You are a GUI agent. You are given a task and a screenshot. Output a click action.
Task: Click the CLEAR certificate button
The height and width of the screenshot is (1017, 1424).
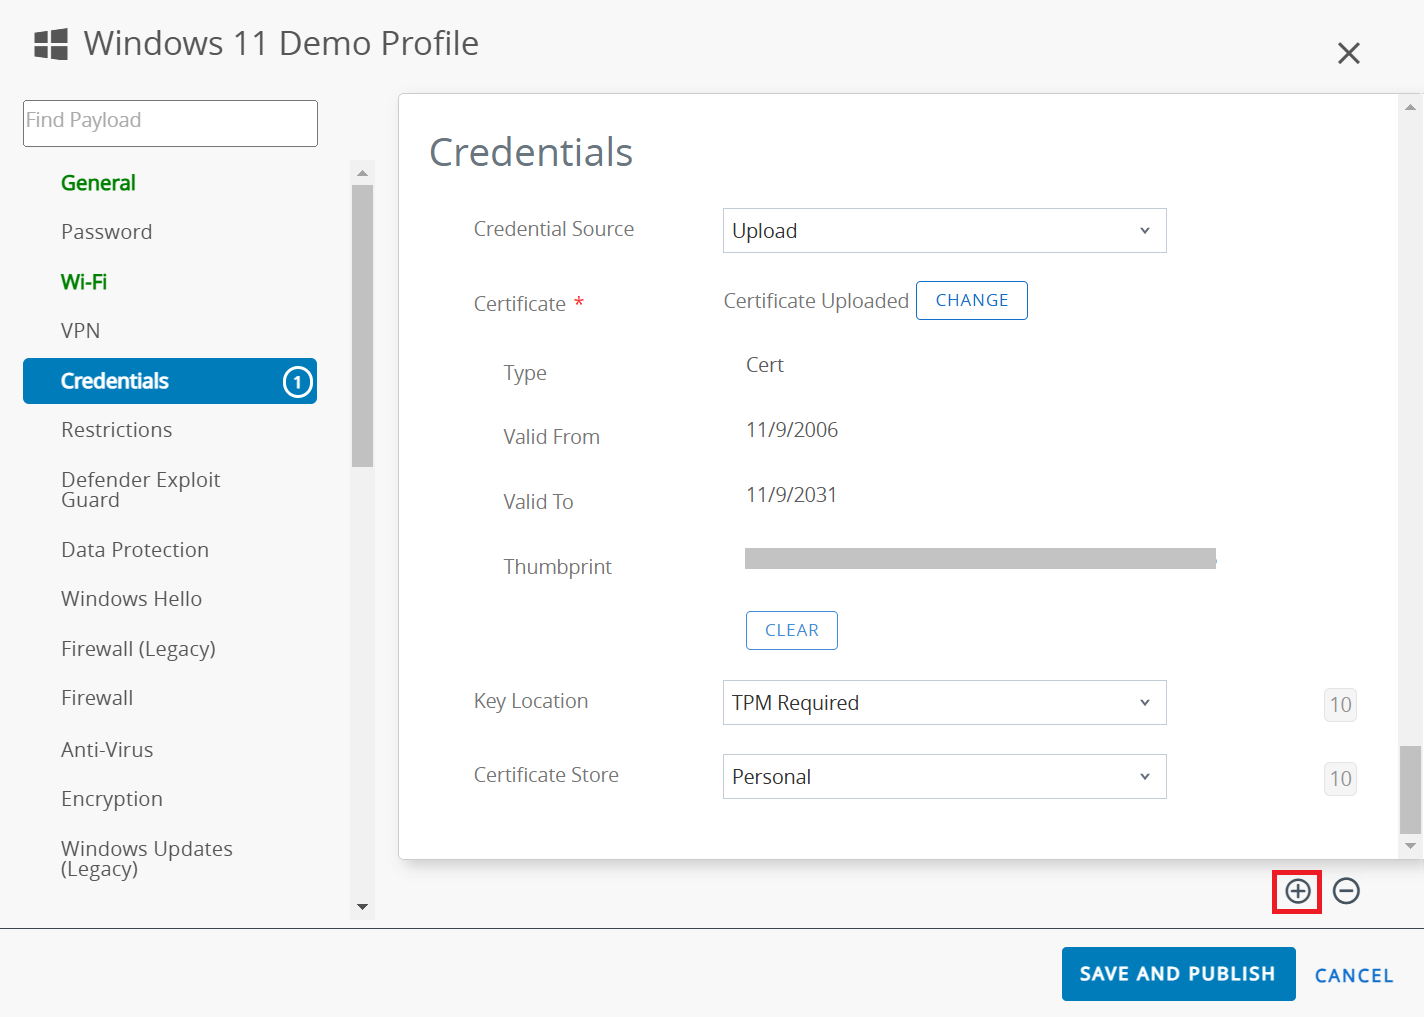point(791,630)
